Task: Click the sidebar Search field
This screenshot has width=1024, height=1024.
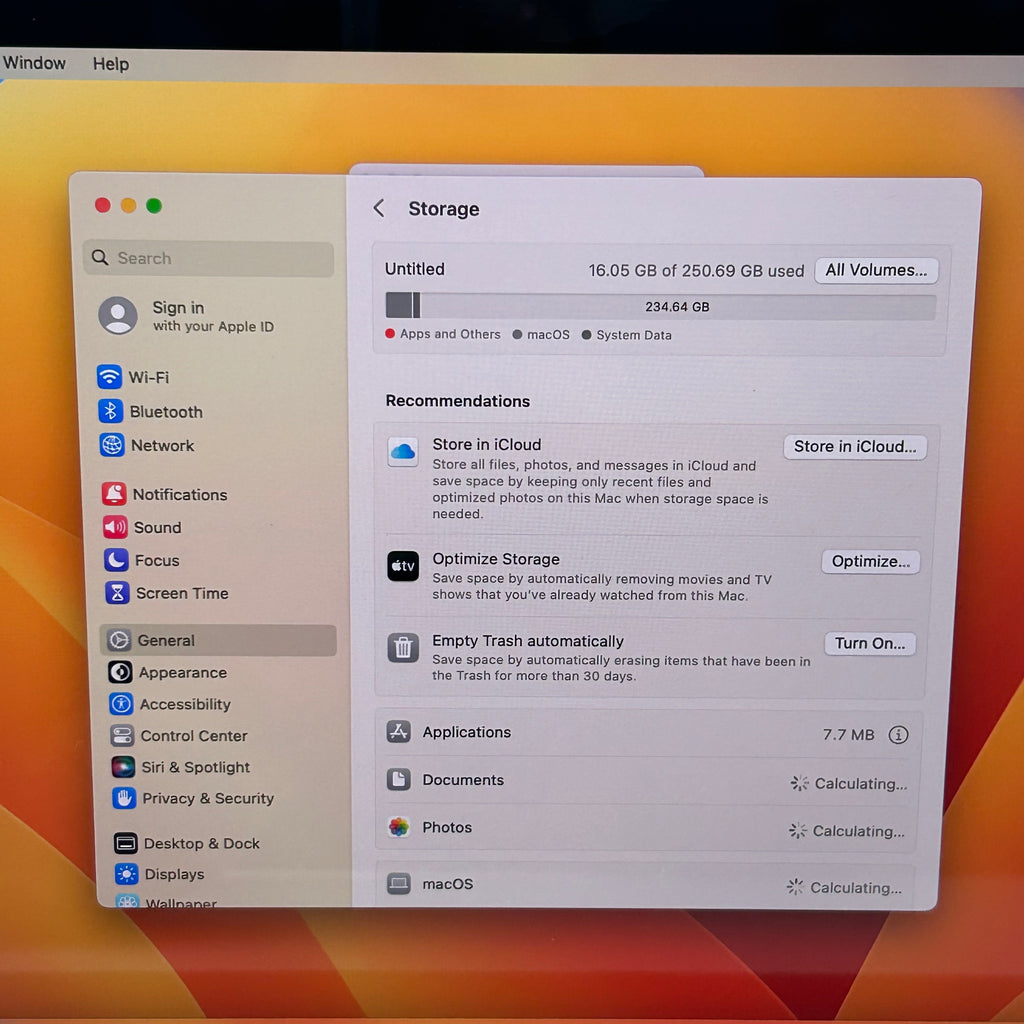Action: pos(208,258)
